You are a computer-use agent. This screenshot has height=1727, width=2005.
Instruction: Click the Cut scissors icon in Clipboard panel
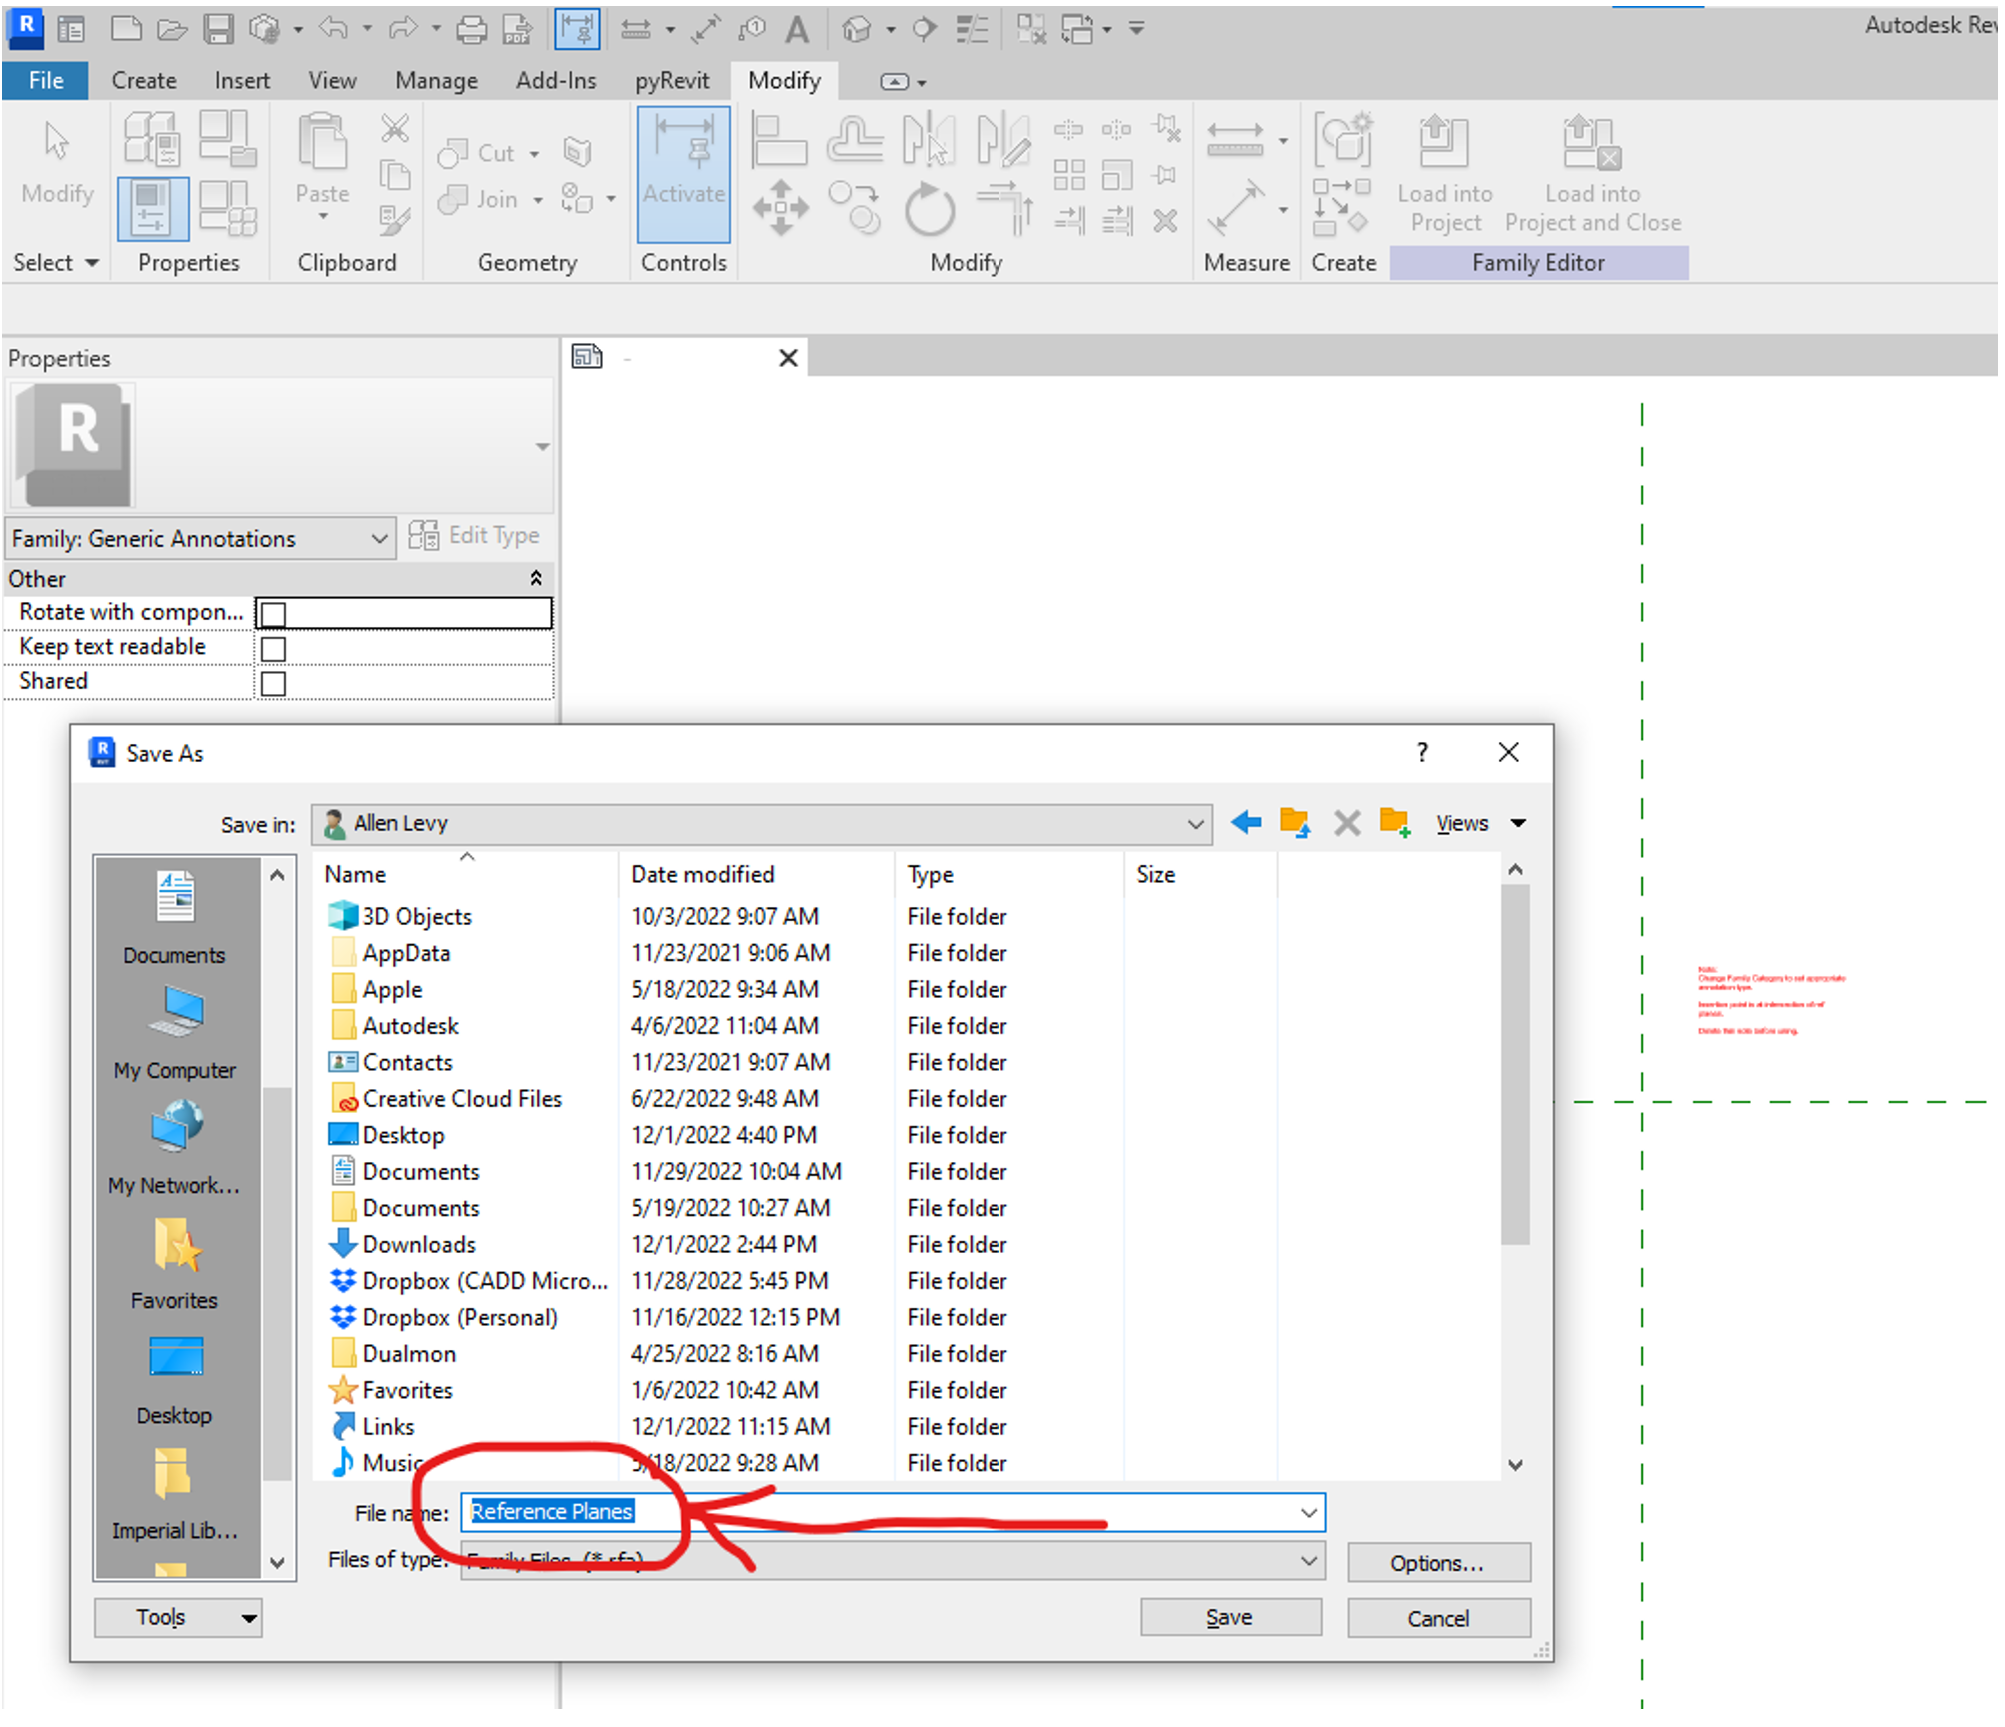coord(395,128)
